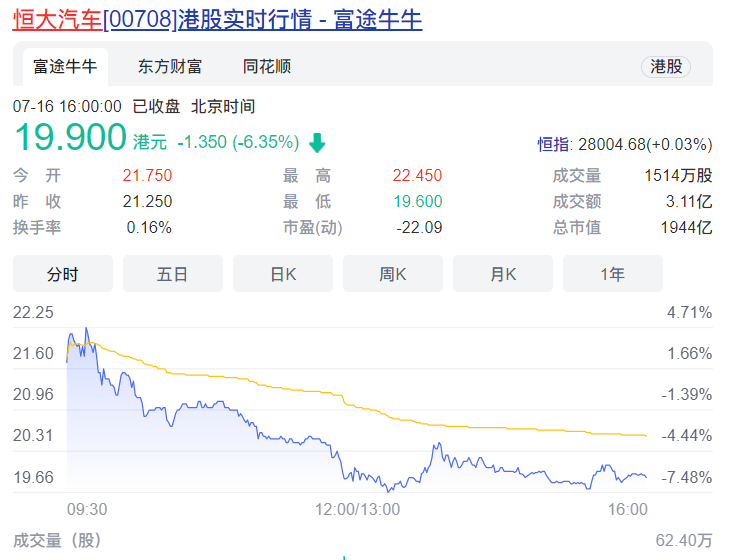Click the 21.60 y-axis price label
This screenshot has width=740, height=560.
(x=33, y=353)
